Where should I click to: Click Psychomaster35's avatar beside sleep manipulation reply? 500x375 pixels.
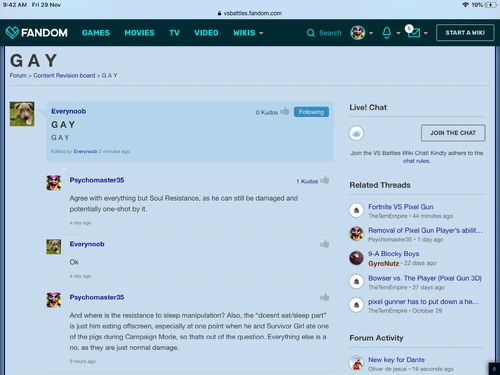click(x=54, y=300)
